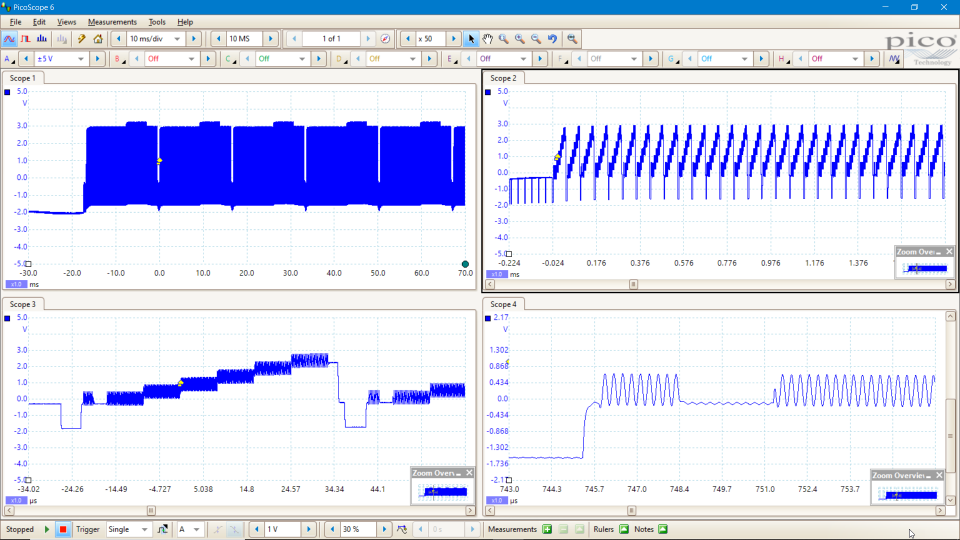Toggle the Notes panel display
The height and width of the screenshot is (540, 960).
(x=662, y=529)
